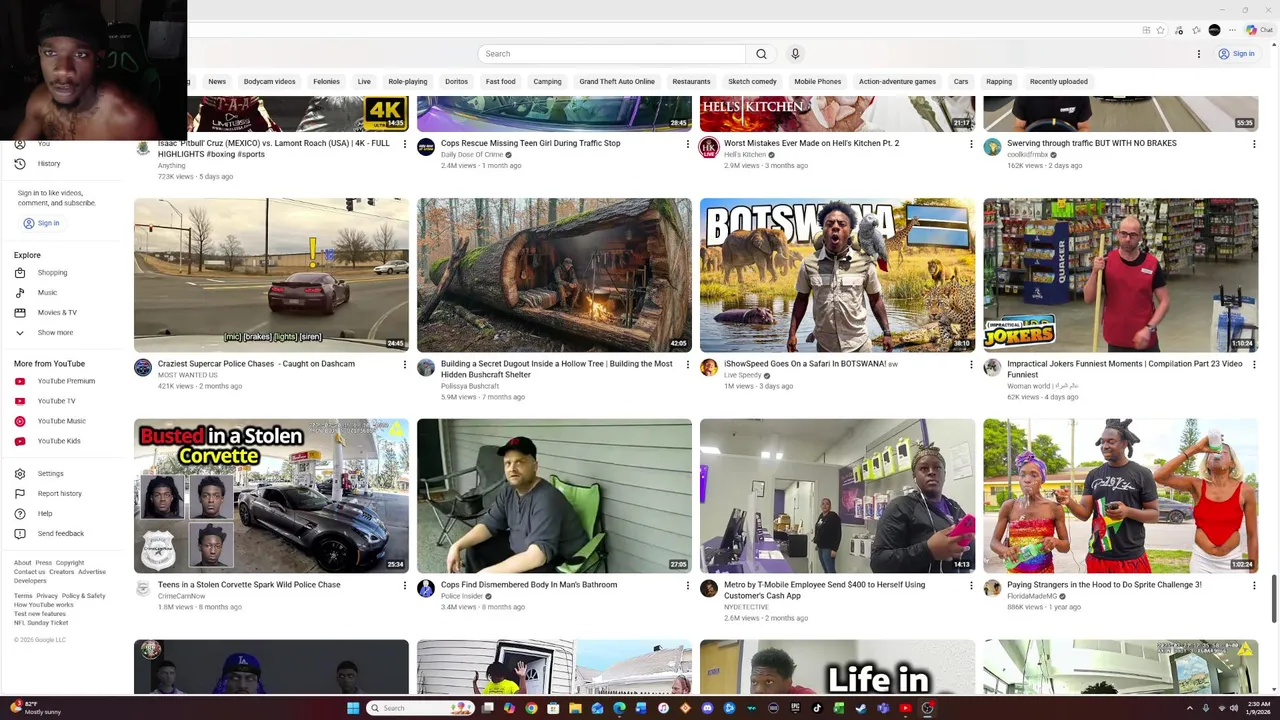
Task: Open Police Insider channel avatar
Action: (x=426, y=589)
